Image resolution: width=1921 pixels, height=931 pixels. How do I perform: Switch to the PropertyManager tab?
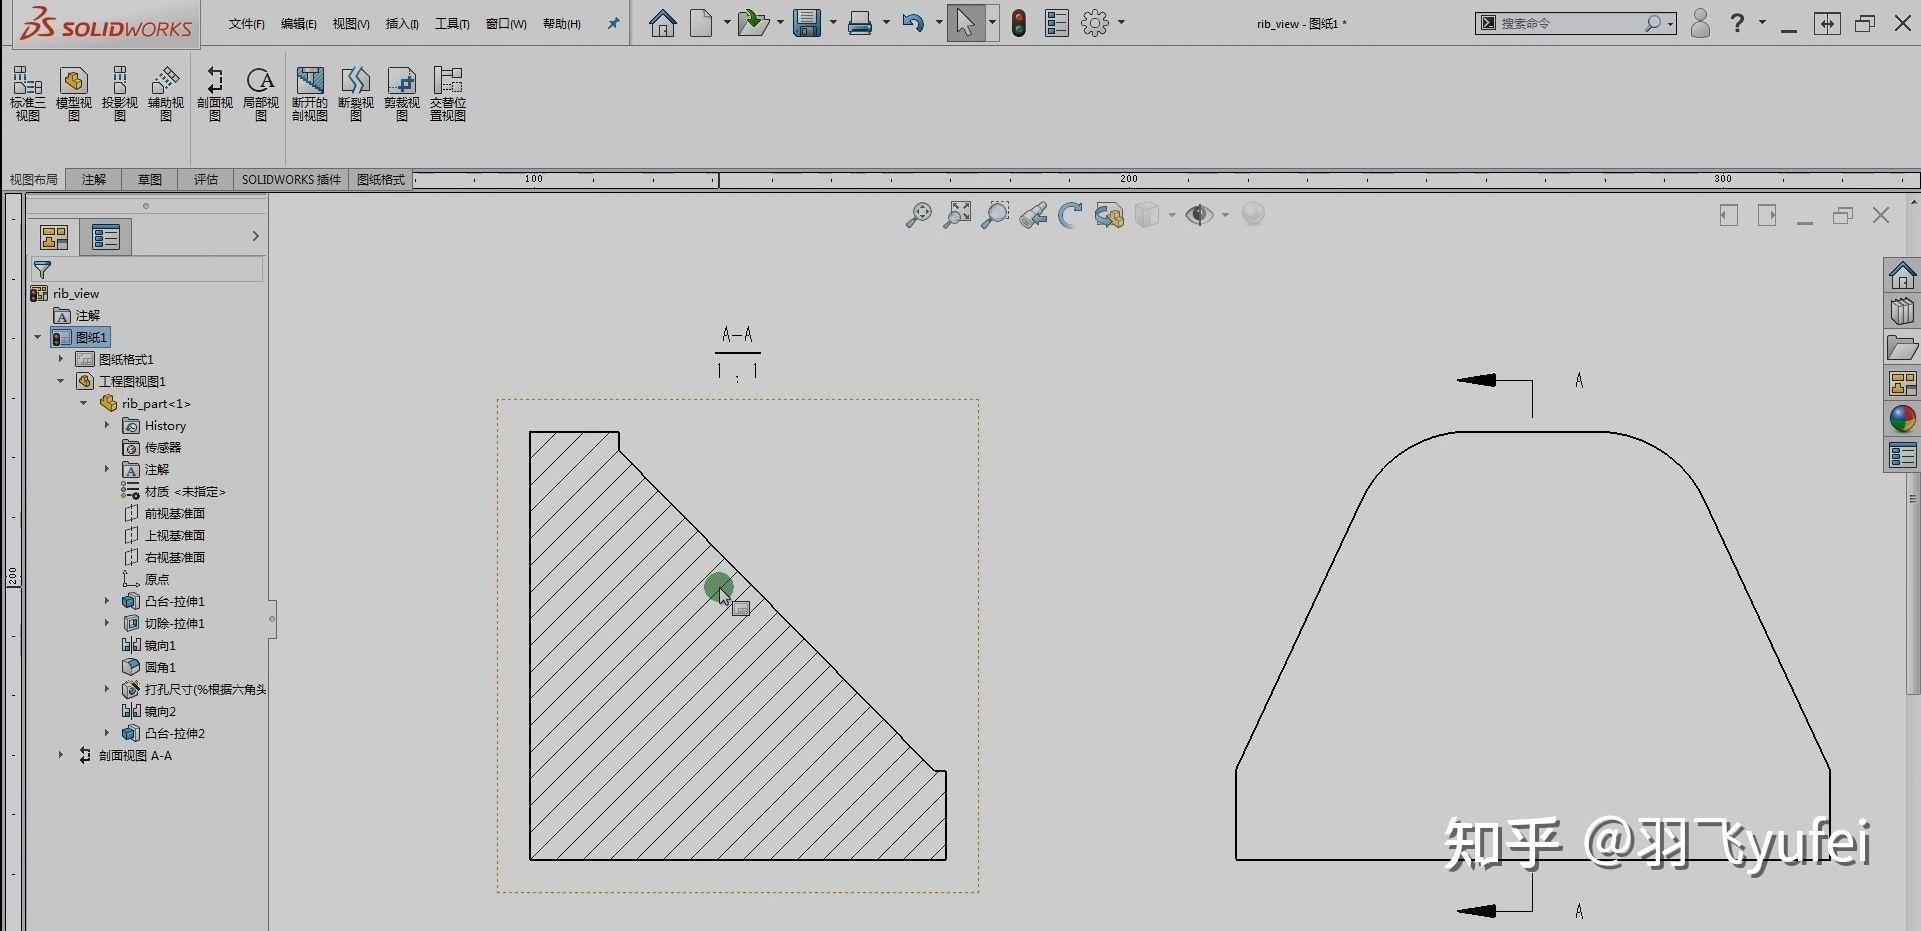(x=105, y=237)
